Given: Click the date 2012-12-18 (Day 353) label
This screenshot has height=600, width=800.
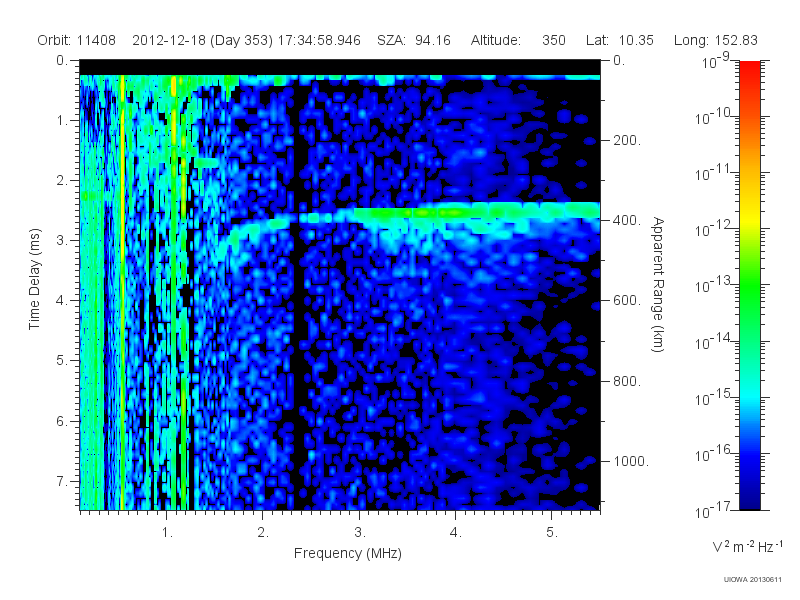Looking at the screenshot, I should point(203,40).
